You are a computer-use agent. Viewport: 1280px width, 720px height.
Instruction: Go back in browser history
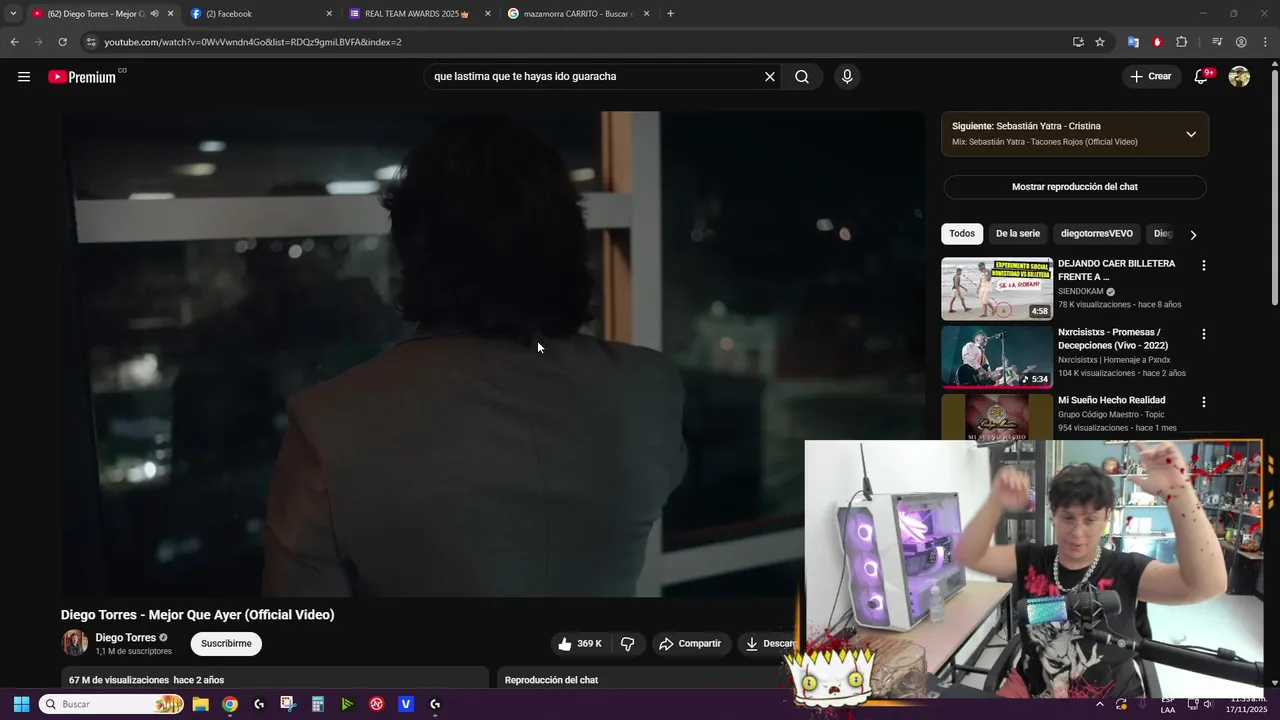(x=14, y=42)
